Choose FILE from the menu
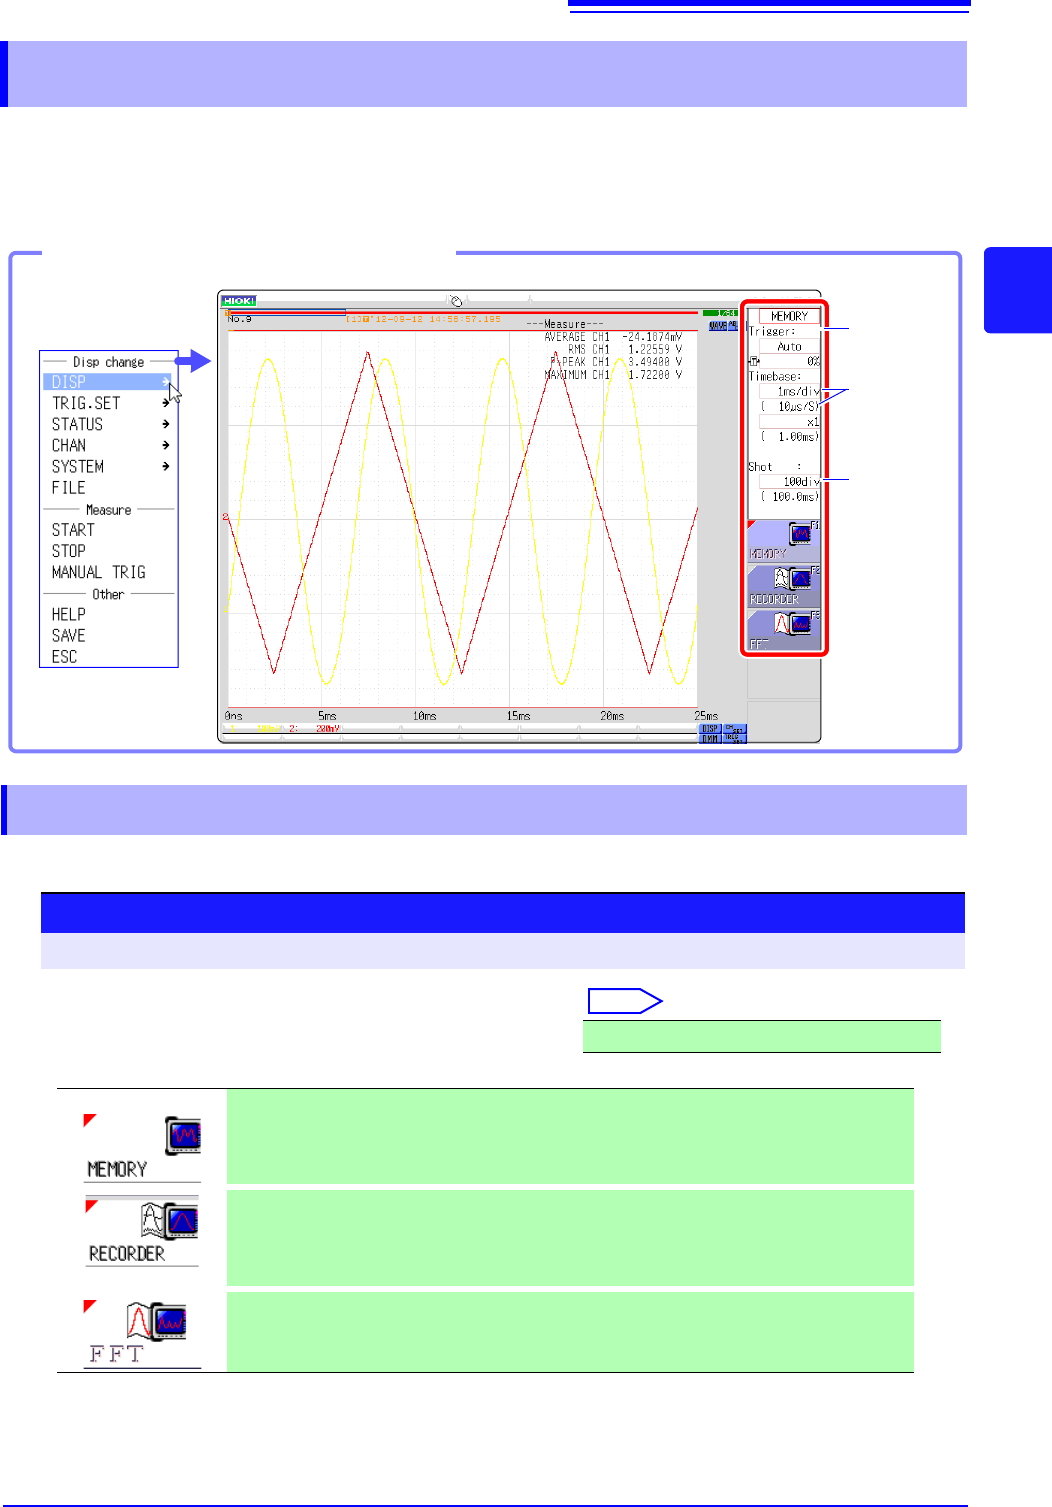1052x1507 pixels. point(69,488)
